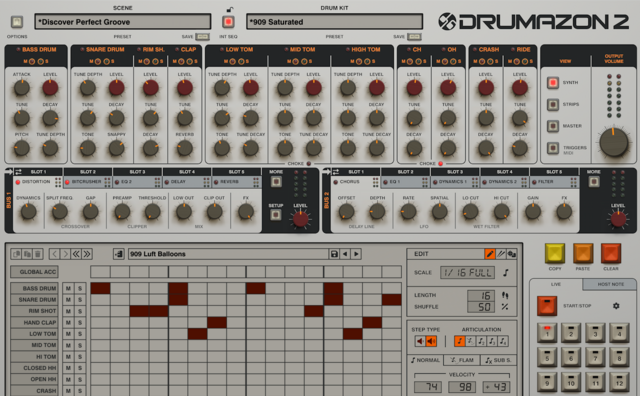Click double left arrow shift icon
The height and width of the screenshot is (396, 640).
76,254
